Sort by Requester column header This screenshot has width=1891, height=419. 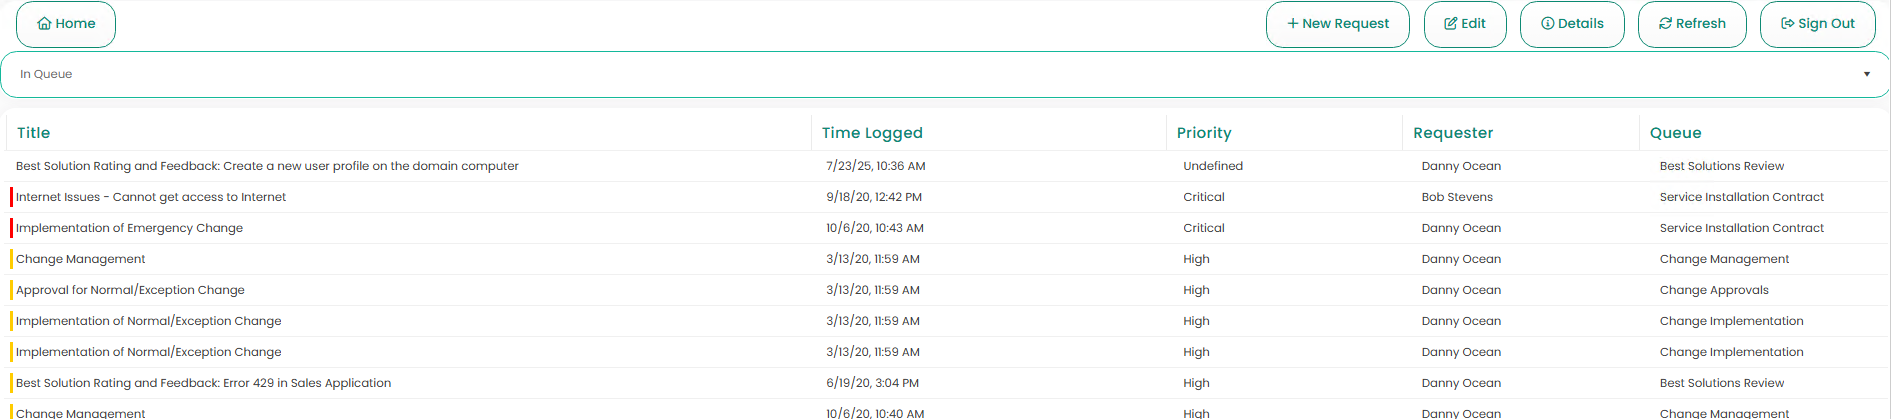pyautogui.click(x=1453, y=133)
